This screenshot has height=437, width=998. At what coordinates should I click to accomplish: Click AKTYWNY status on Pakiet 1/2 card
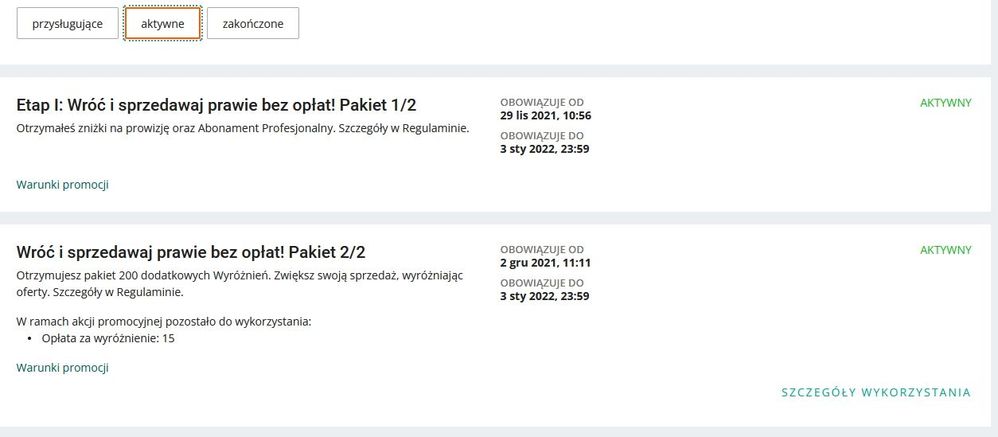pyautogui.click(x=945, y=102)
